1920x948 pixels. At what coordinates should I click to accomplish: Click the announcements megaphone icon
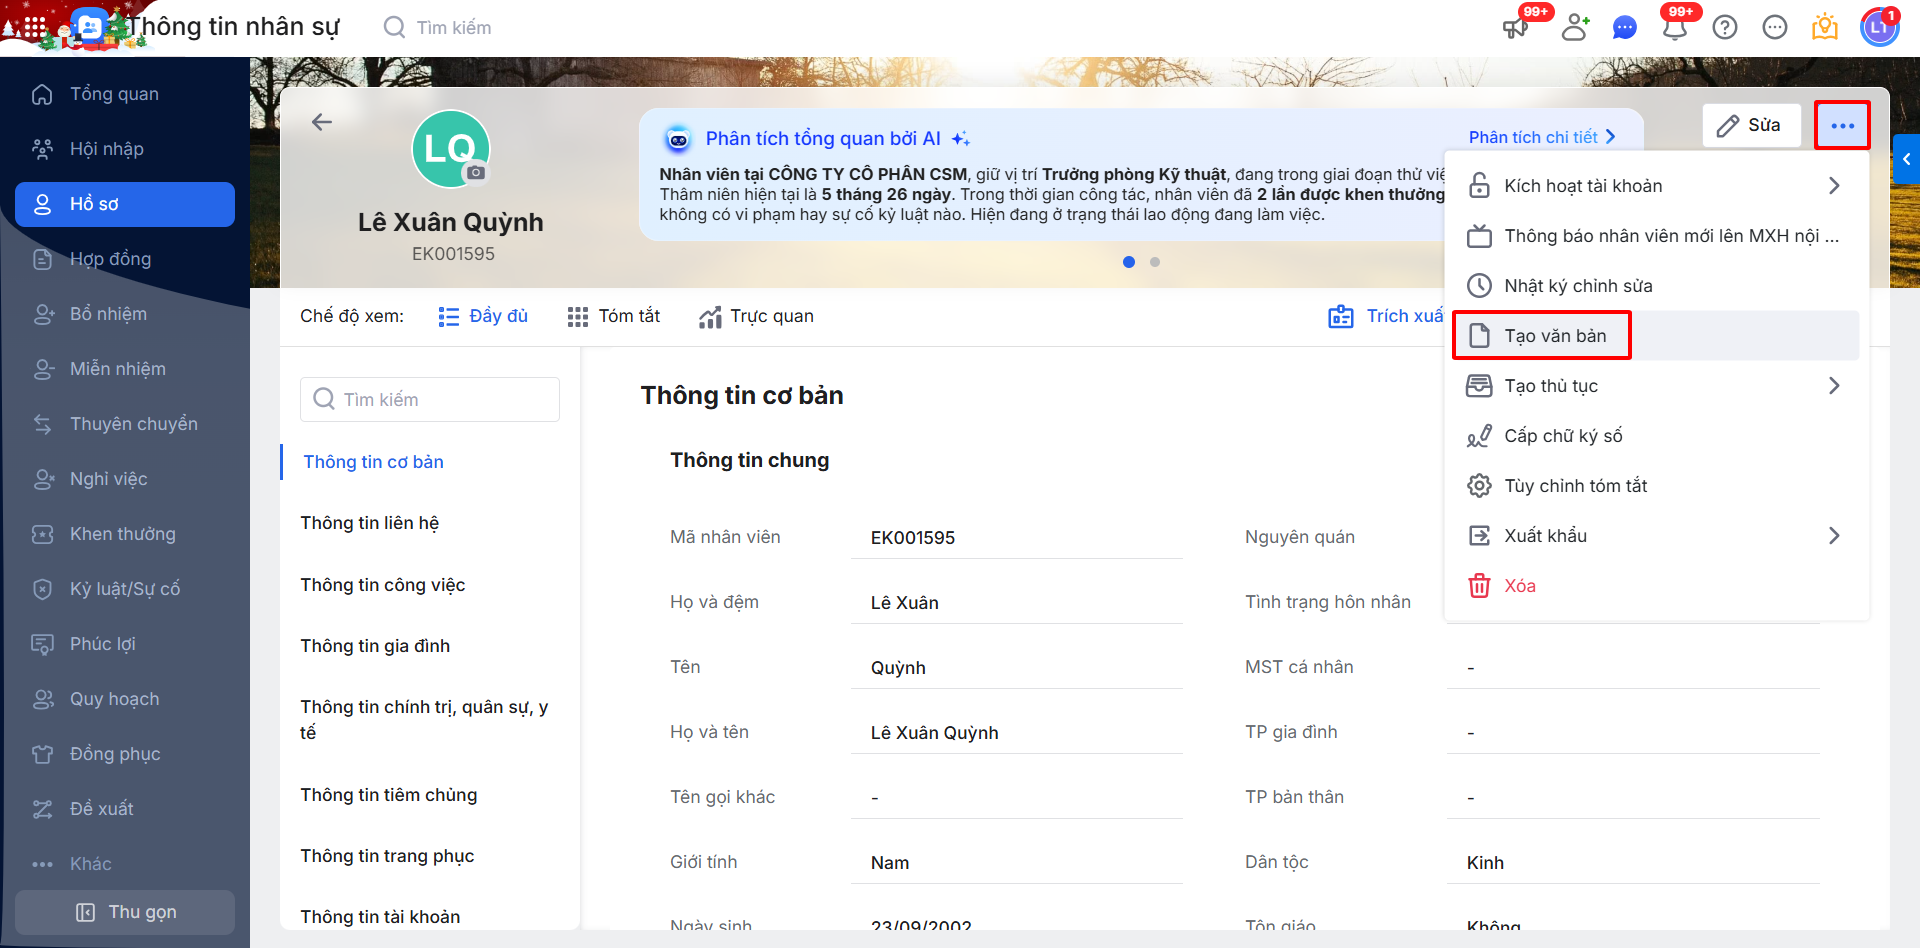1515,27
